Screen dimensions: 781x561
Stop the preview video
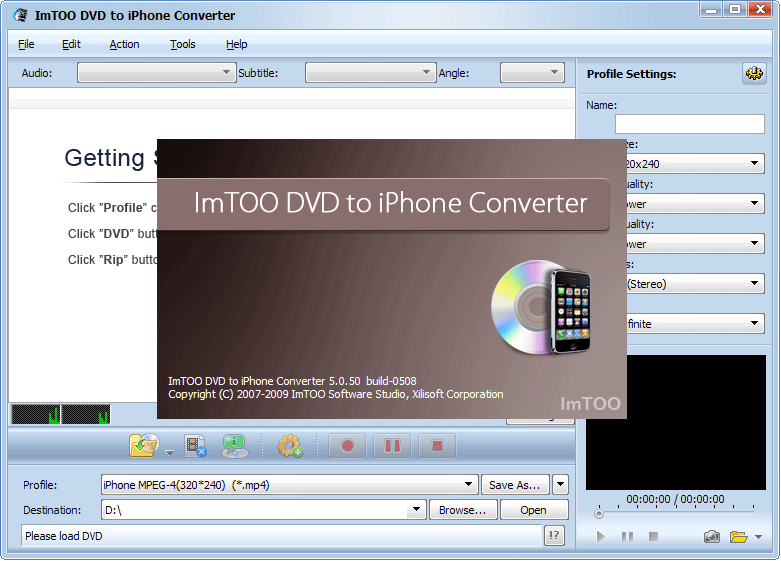tap(653, 537)
